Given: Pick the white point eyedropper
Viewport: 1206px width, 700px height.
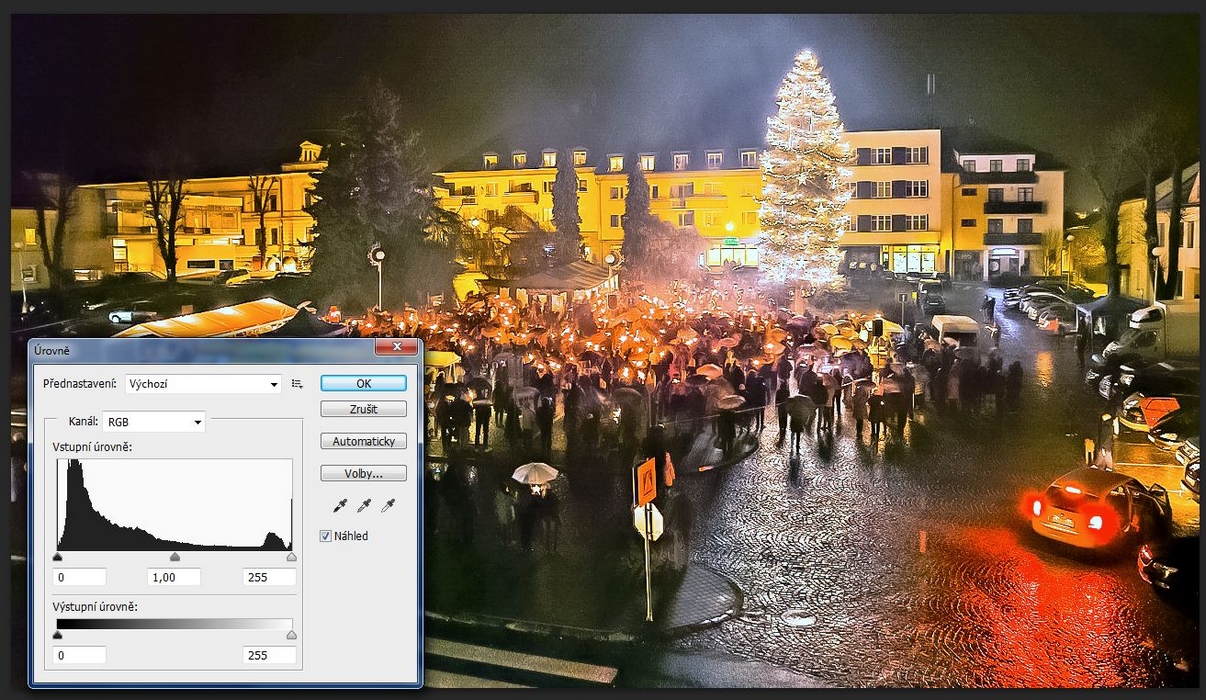Looking at the screenshot, I should tap(388, 506).
